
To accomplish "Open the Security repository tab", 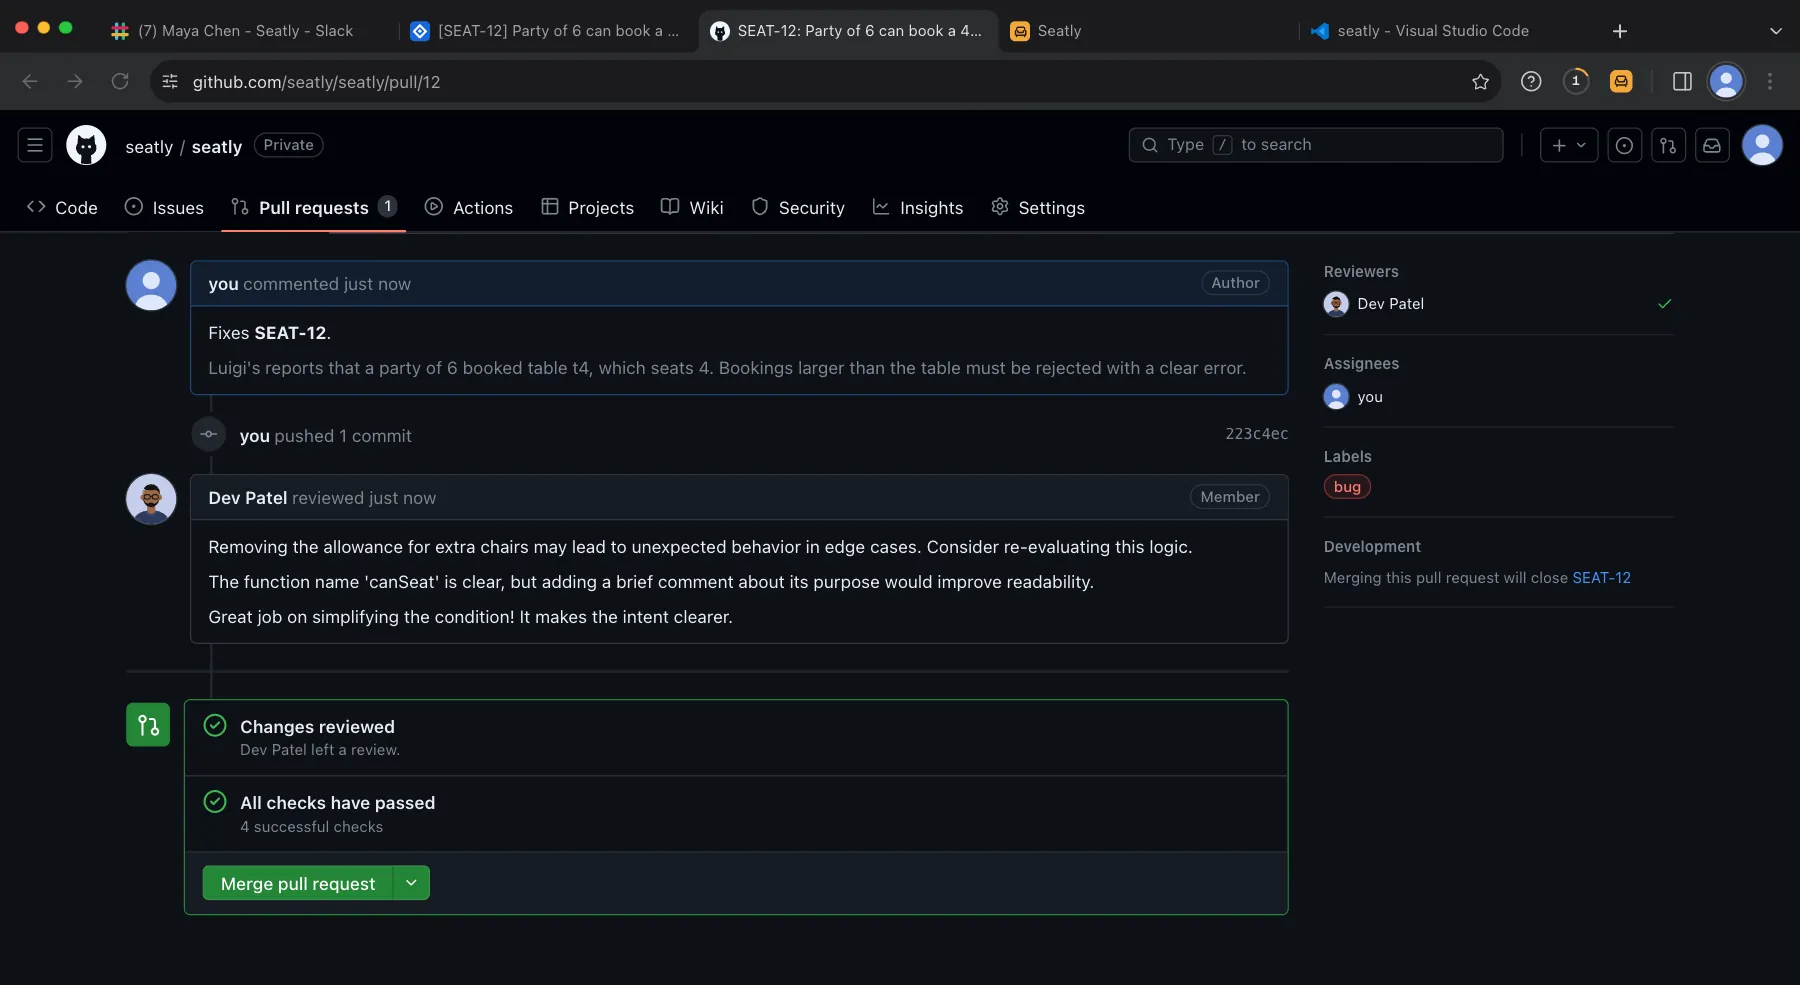I will click(x=798, y=208).
